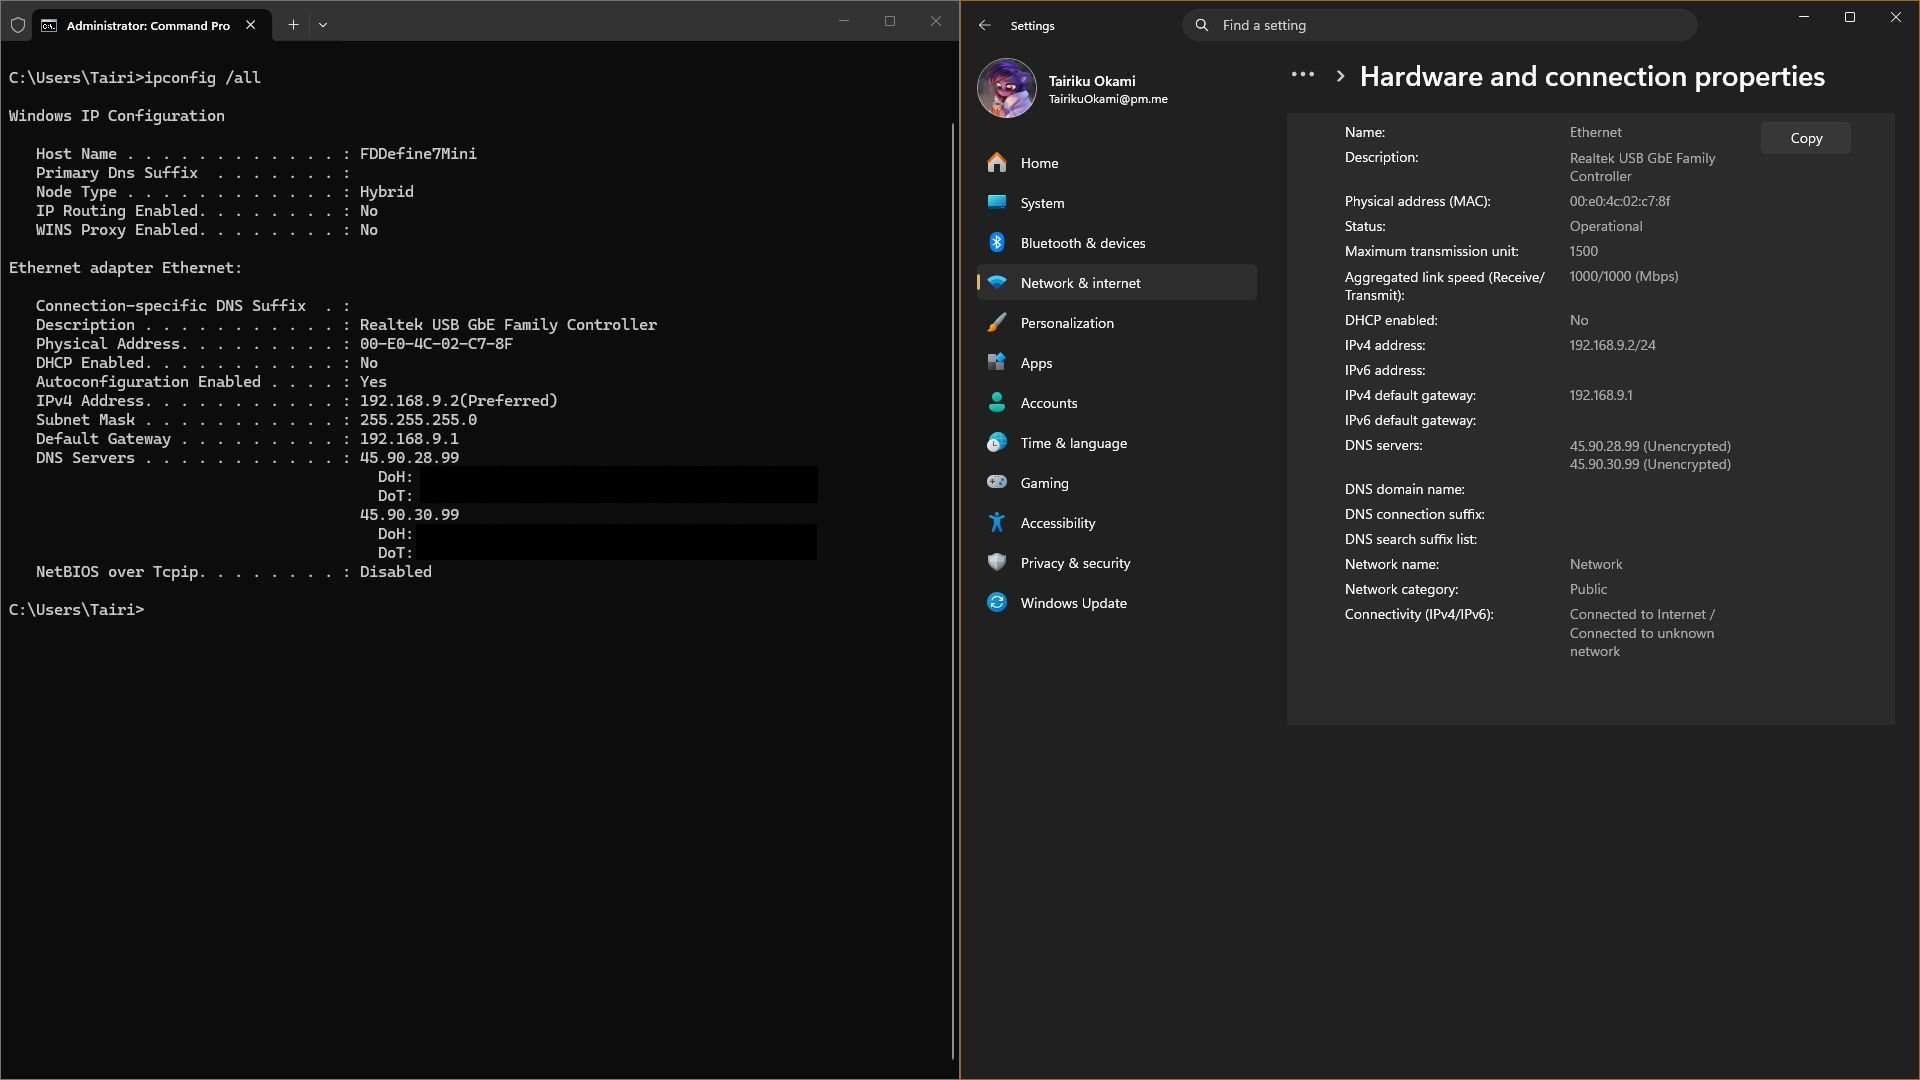Open Time & language settings
The width and height of the screenshot is (1920, 1080).
pyautogui.click(x=1116, y=443)
